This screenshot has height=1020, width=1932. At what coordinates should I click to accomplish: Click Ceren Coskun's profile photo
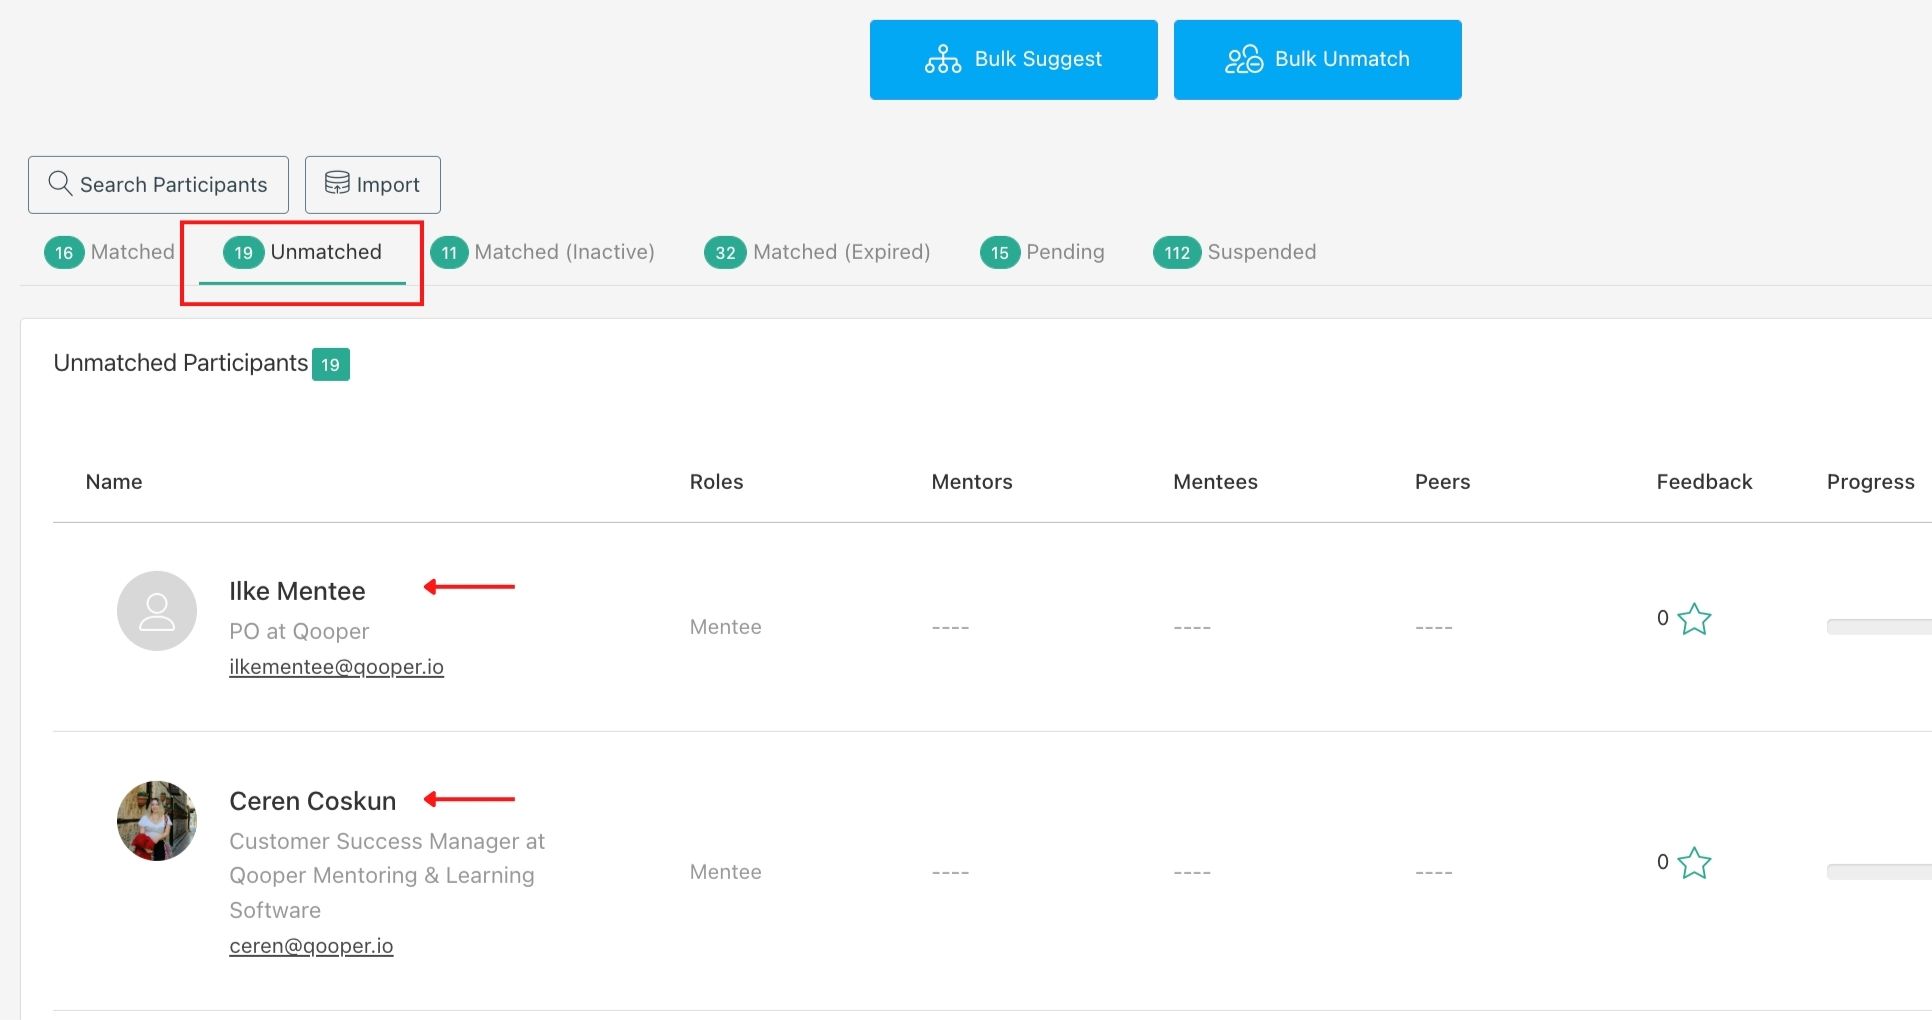tap(156, 820)
